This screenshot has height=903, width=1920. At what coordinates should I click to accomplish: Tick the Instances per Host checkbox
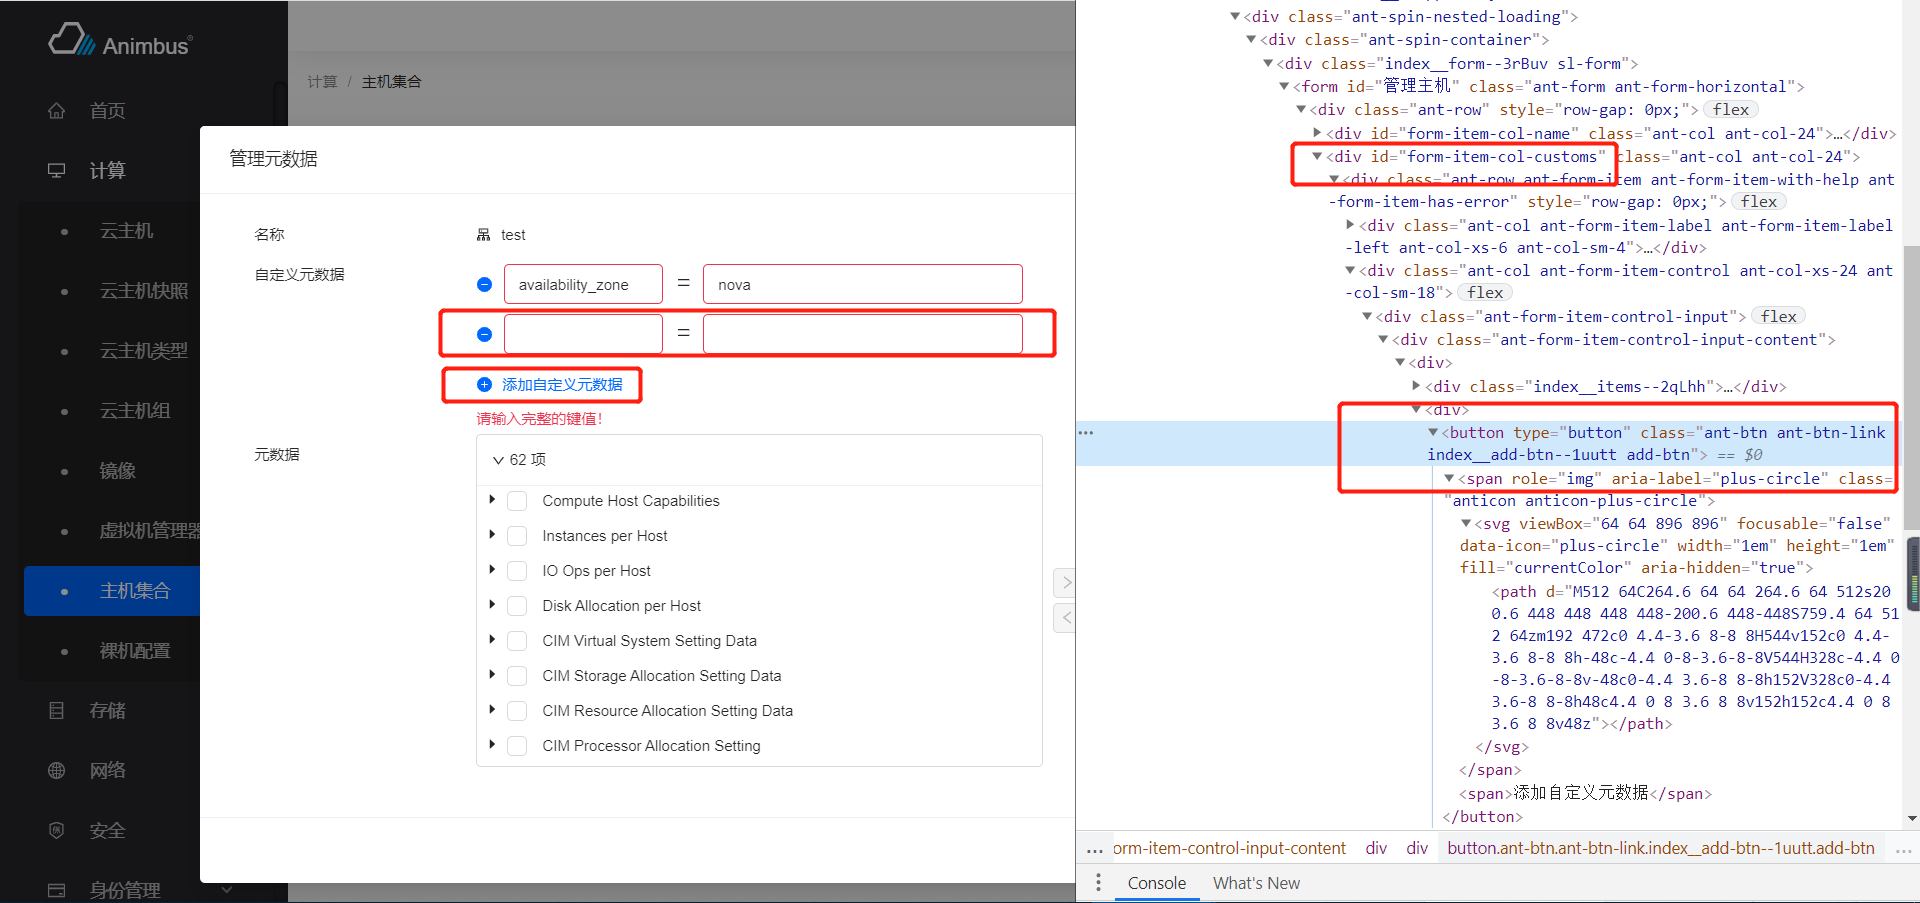point(517,536)
